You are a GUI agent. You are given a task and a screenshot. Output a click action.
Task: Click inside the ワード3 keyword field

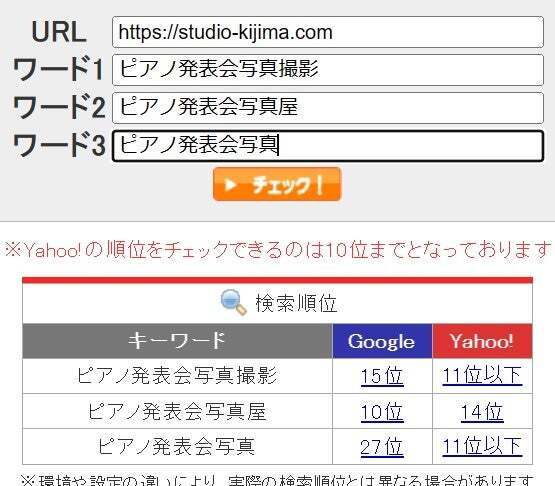328,146
